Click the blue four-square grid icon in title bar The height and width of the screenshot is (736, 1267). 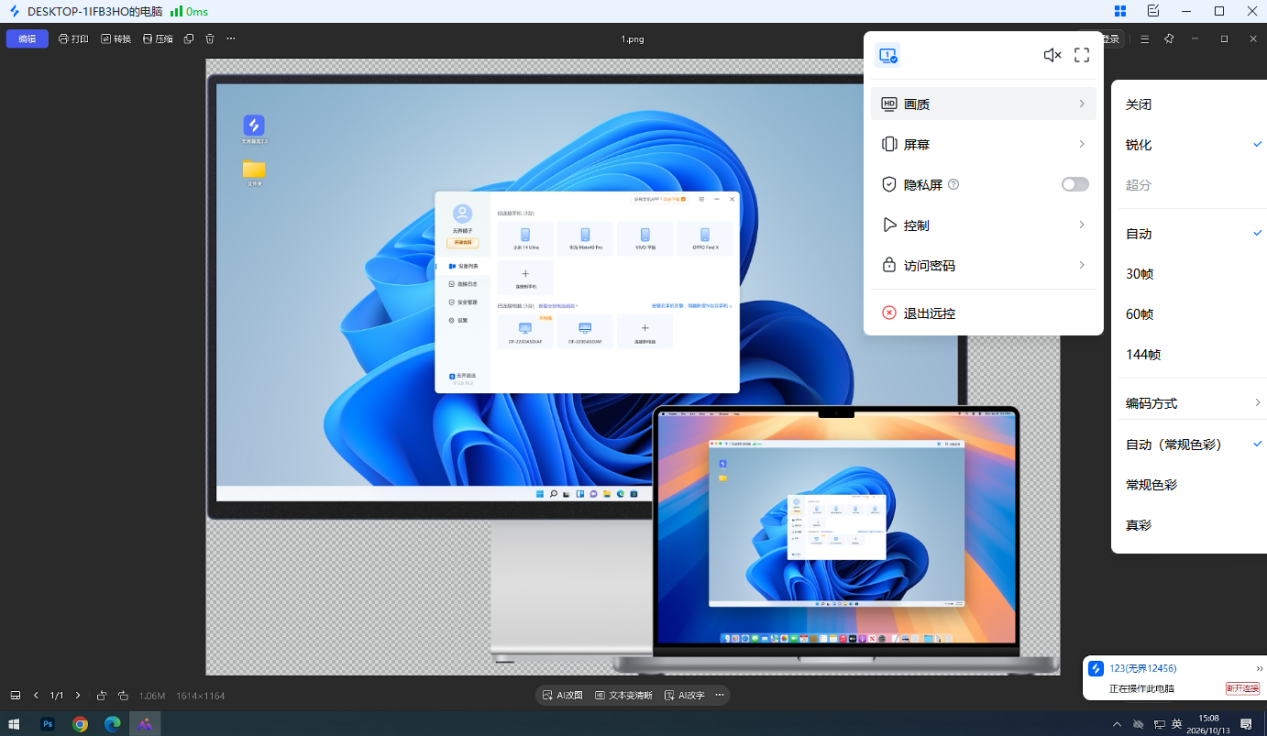click(x=1120, y=11)
